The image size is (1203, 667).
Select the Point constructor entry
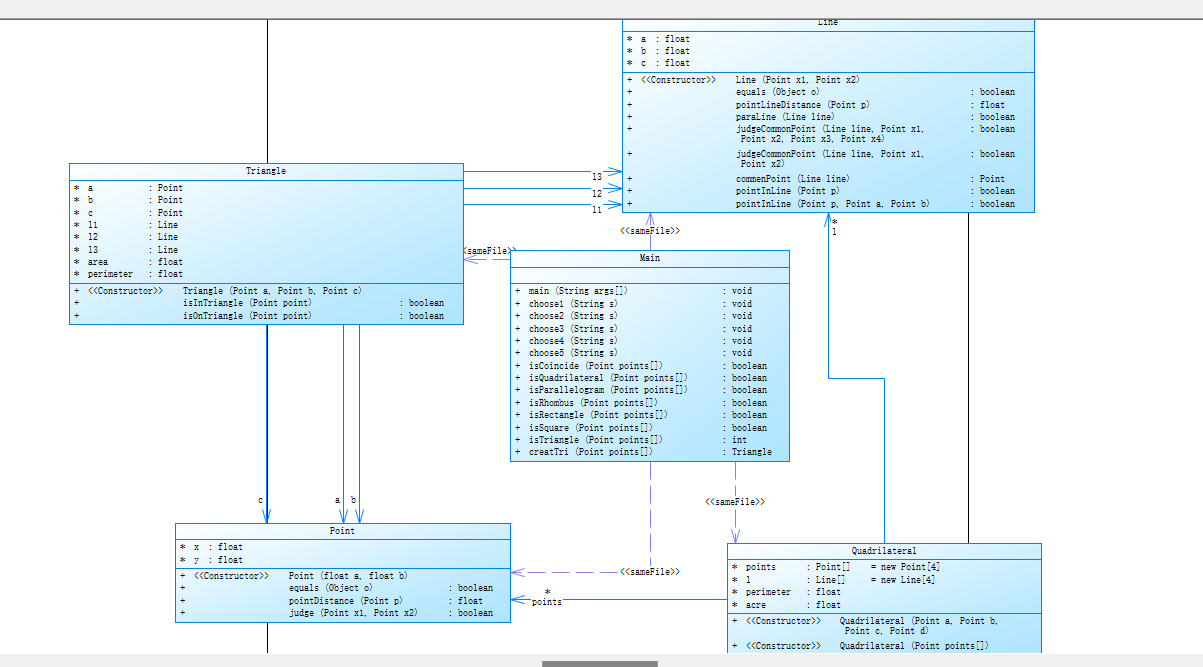[342, 576]
